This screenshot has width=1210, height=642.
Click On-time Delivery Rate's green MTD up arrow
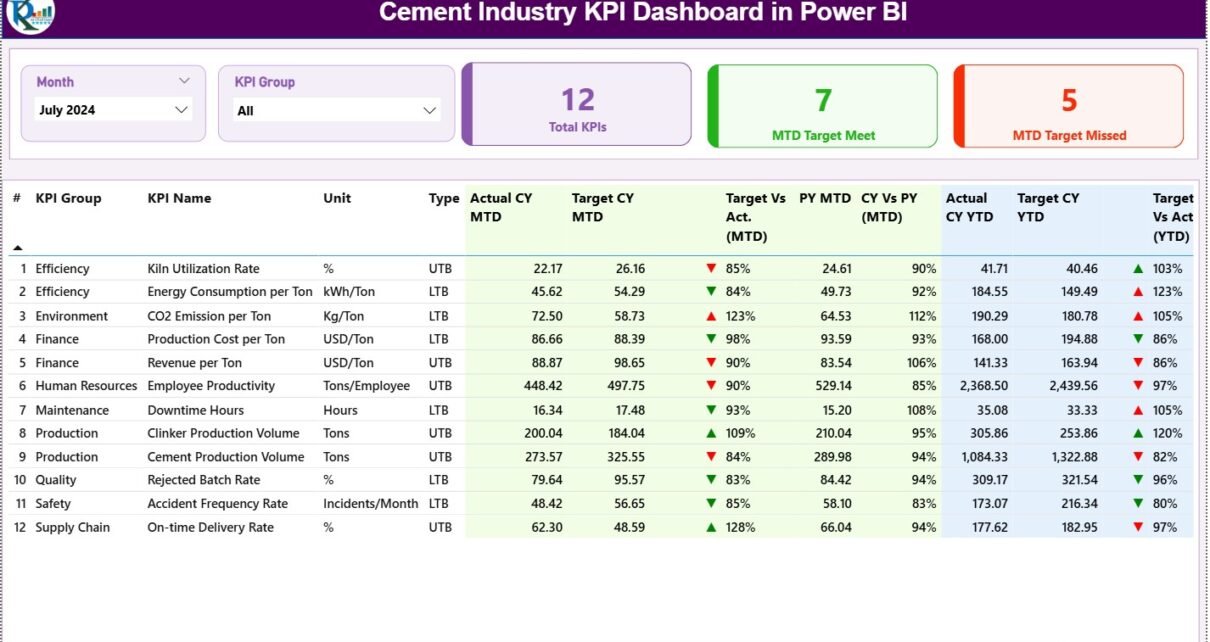(711, 527)
